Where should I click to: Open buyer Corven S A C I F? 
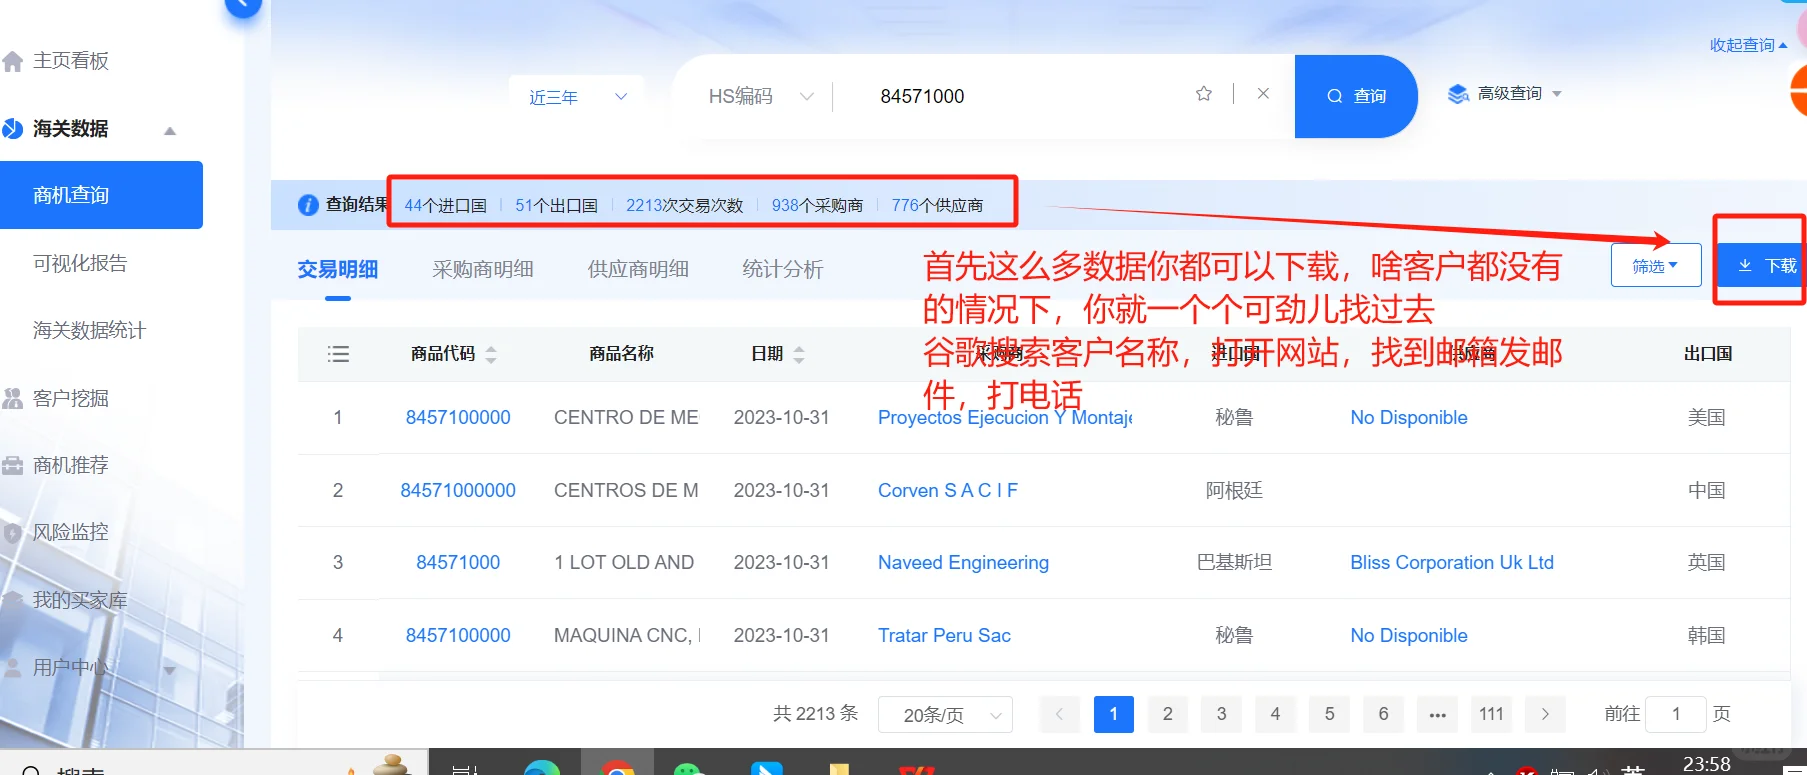click(x=948, y=490)
